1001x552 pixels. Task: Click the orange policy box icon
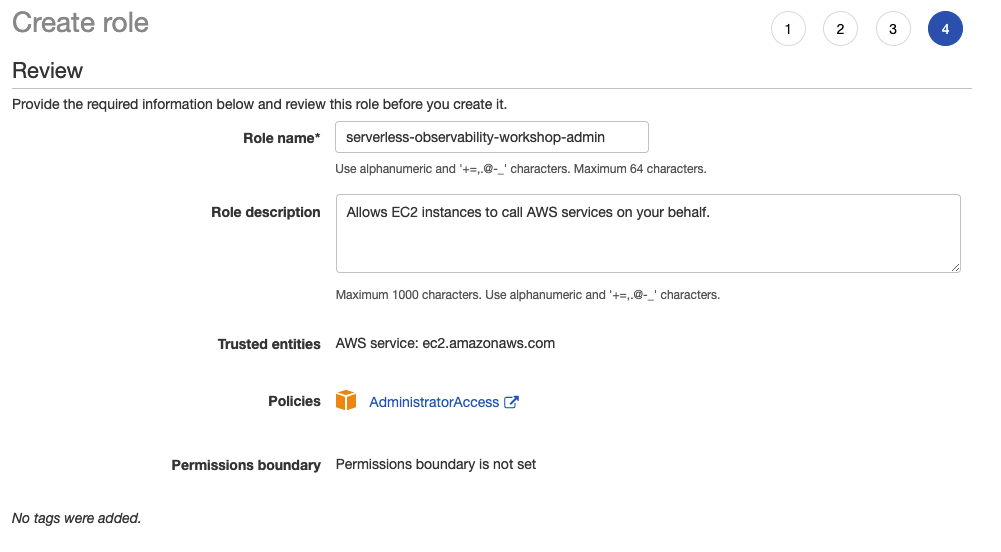(x=346, y=401)
